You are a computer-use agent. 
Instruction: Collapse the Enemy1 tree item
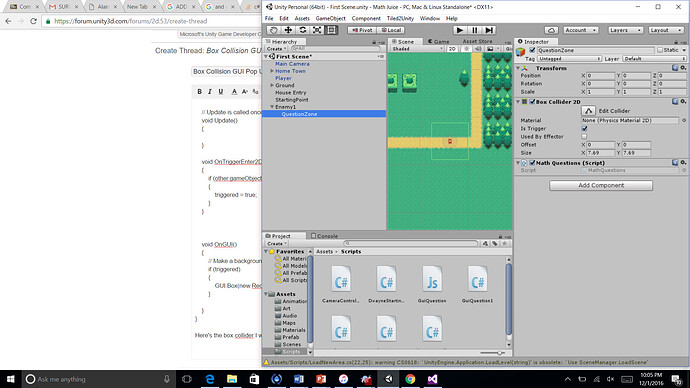272,107
